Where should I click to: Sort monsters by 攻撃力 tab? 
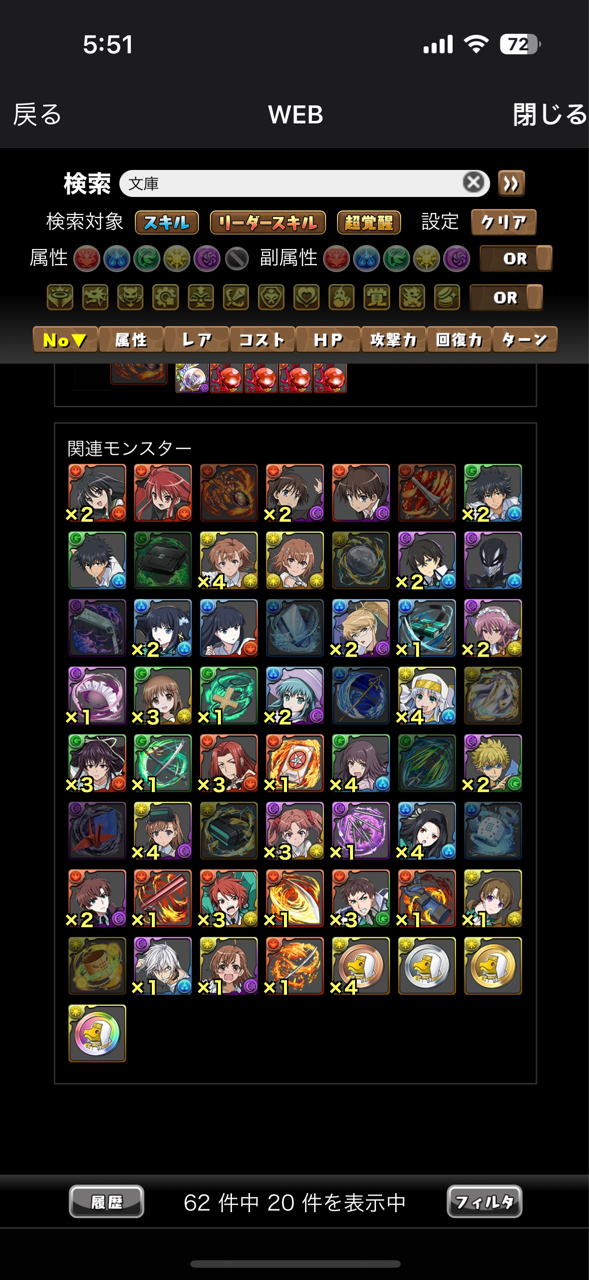pos(393,340)
